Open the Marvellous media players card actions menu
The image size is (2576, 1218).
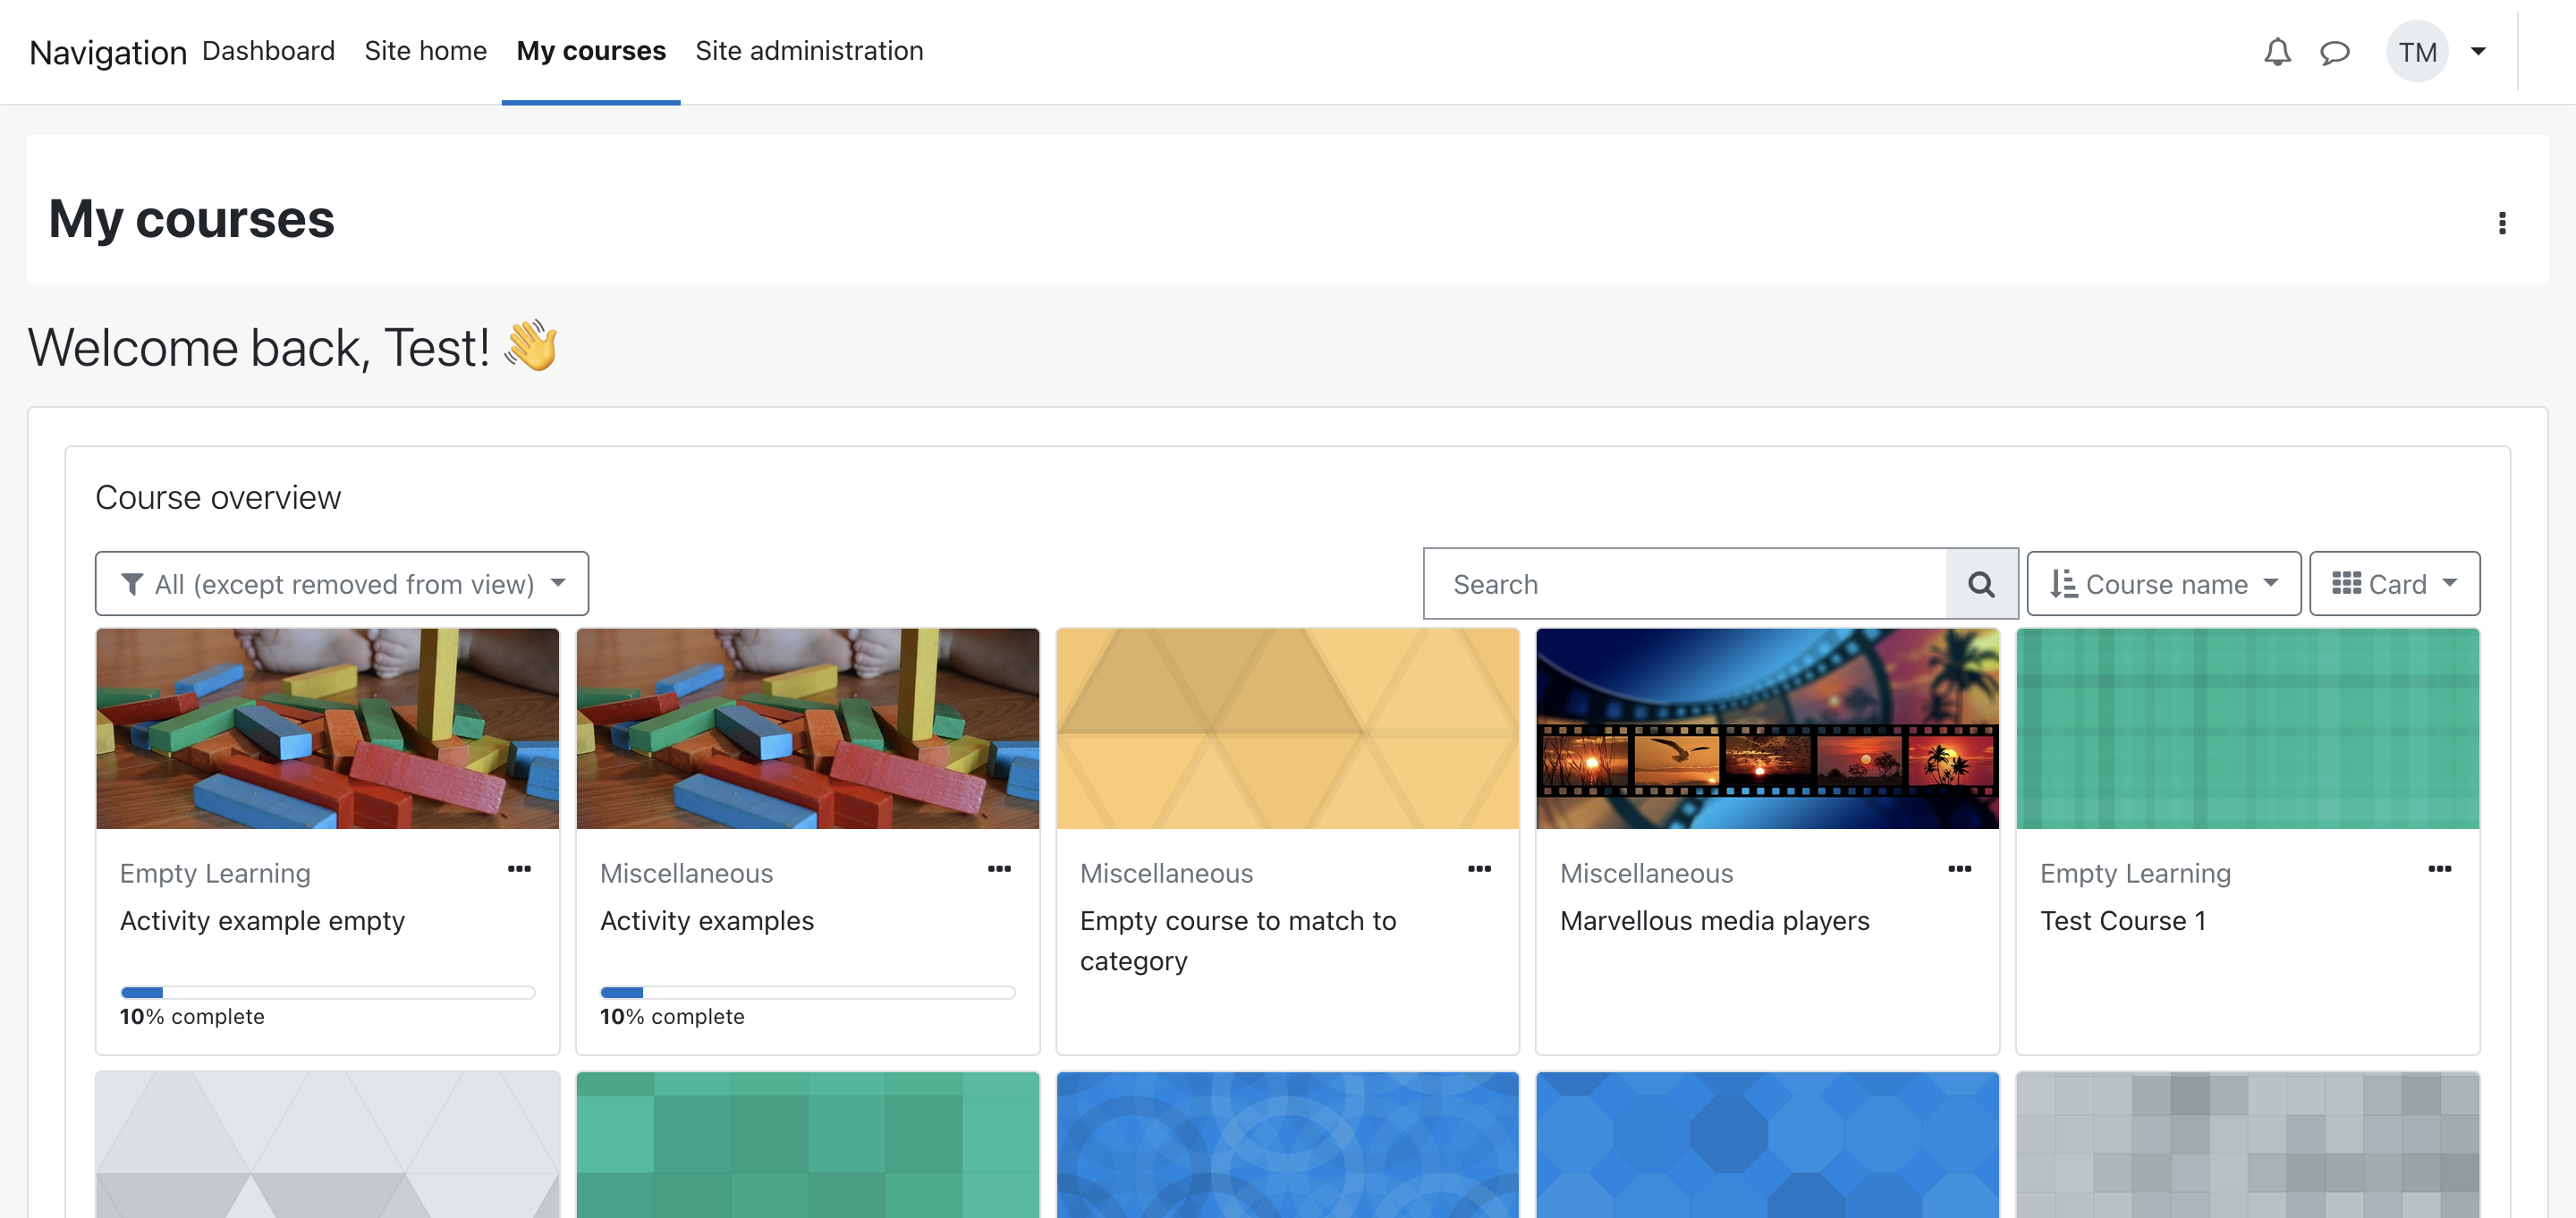click(1959, 869)
